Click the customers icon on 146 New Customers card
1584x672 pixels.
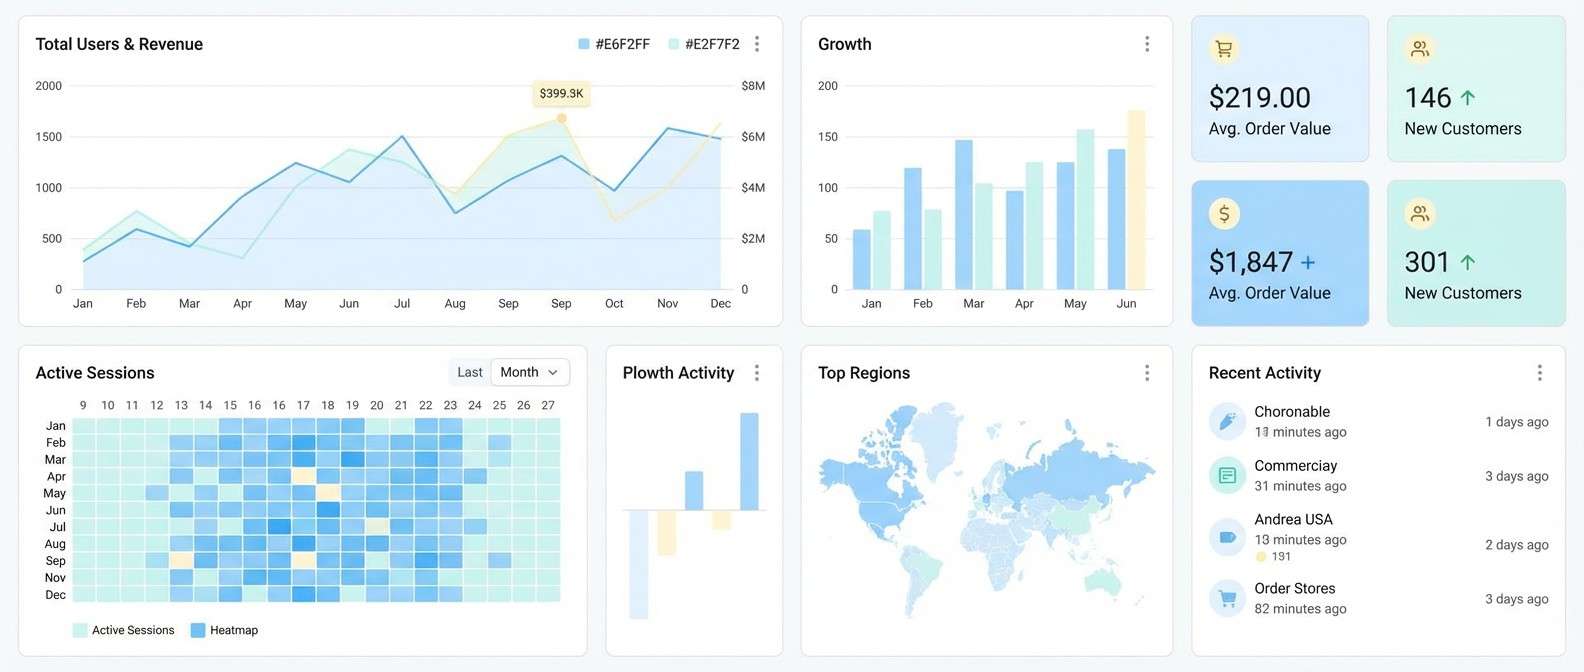point(1419,47)
